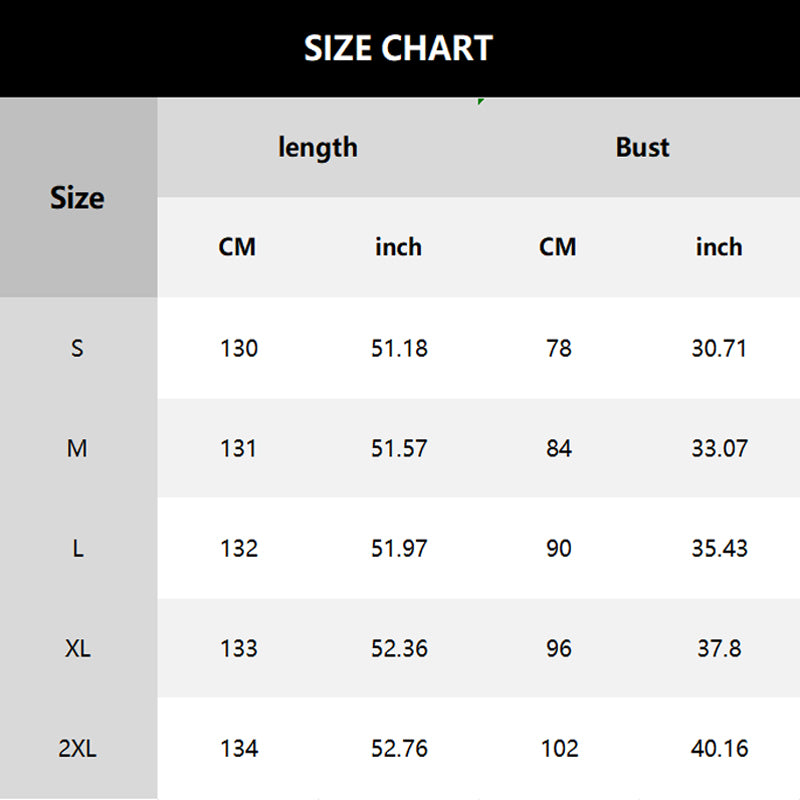The image size is (800, 800).
Task: Click the length column group header
Action: 317,147
